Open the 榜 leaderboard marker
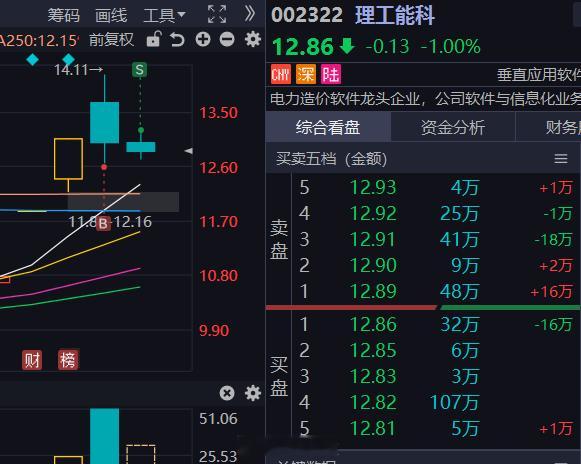Screen dimensions: 581x464 coord(68,360)
